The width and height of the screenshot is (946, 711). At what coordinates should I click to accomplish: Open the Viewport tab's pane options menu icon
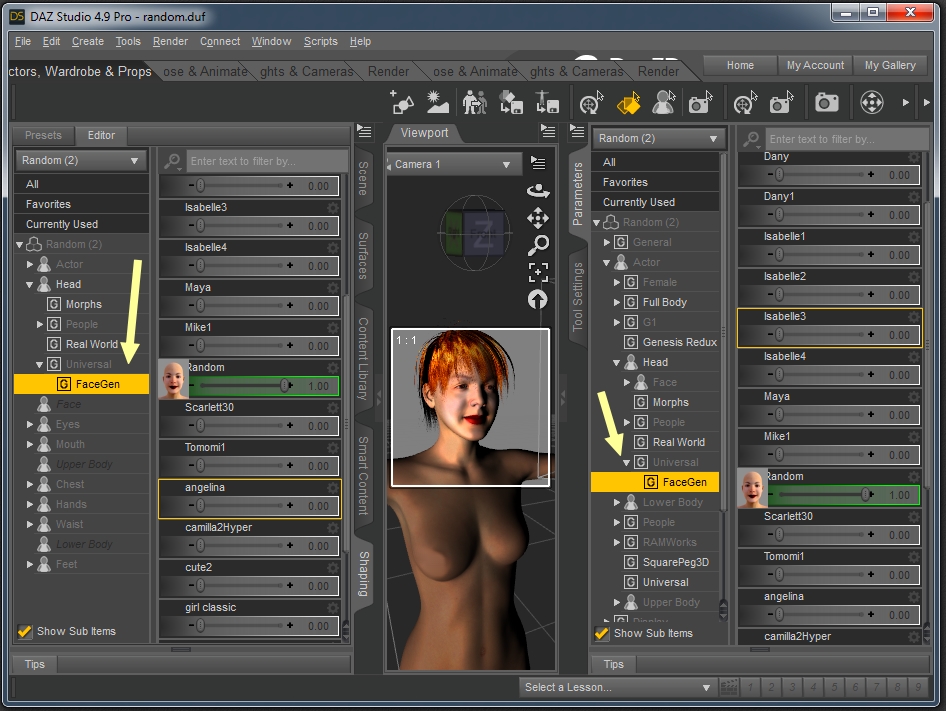pos(548,131)
